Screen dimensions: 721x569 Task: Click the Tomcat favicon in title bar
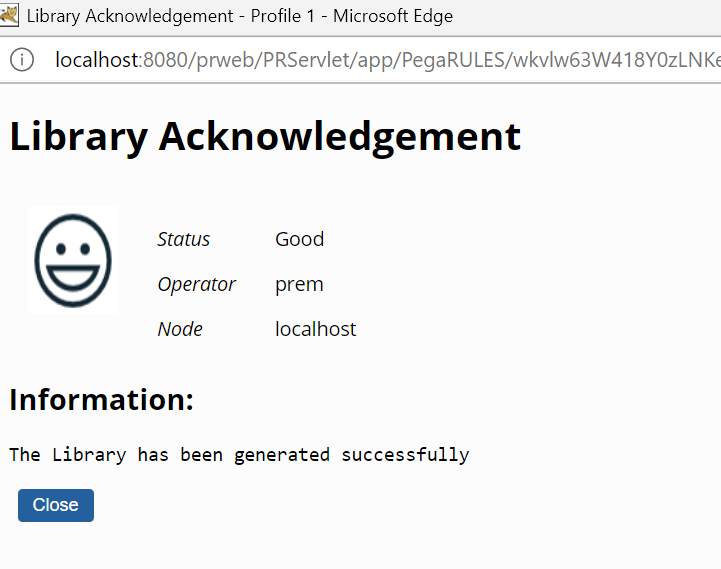pos(9,15)
